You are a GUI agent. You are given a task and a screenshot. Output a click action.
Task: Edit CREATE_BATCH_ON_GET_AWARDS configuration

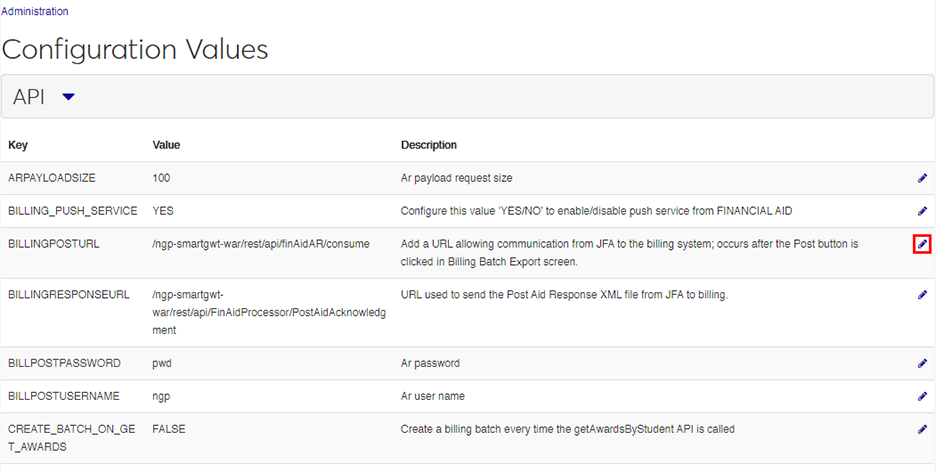922,429
